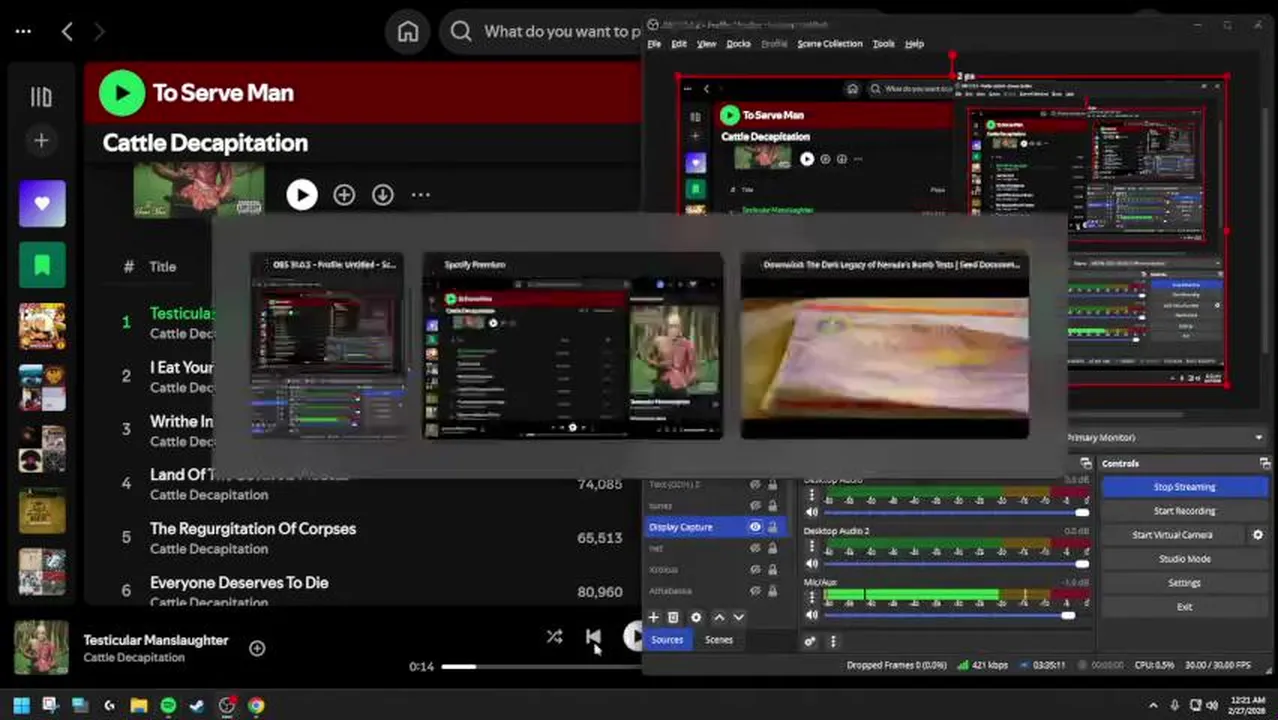This screenshot has width=1278, height=720.
Task: Create a new playlist with the sidebar plus
Action: (x=41, y=141)
